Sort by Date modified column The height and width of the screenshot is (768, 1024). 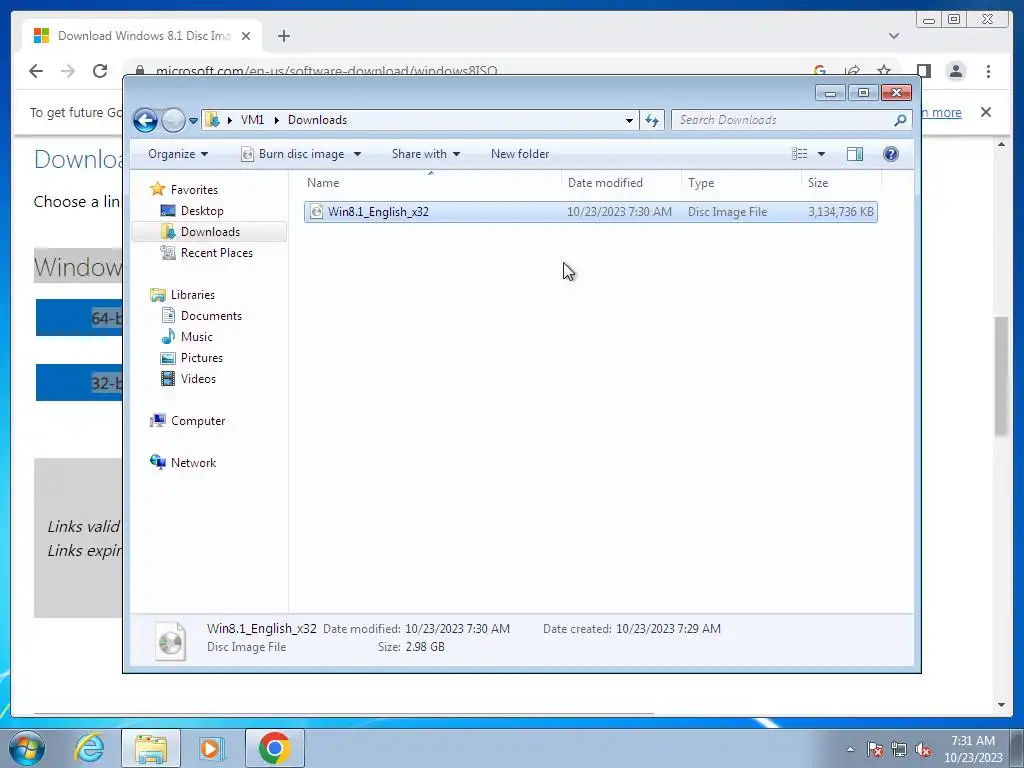coord(620,183)
